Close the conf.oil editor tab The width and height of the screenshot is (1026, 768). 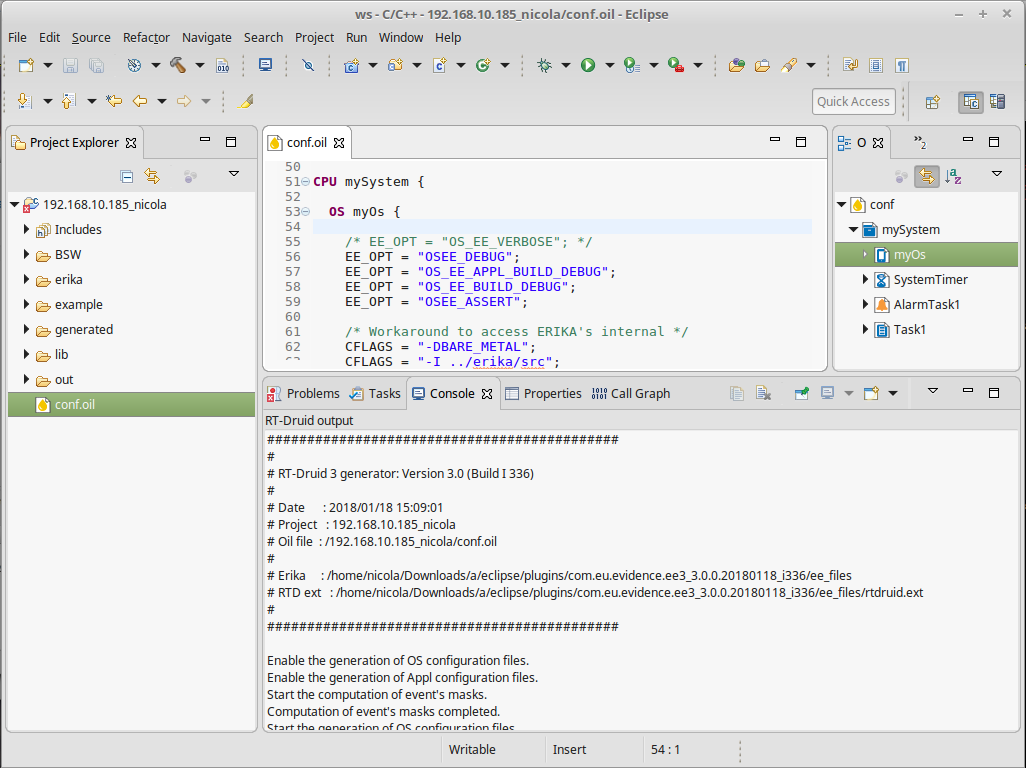339,143
